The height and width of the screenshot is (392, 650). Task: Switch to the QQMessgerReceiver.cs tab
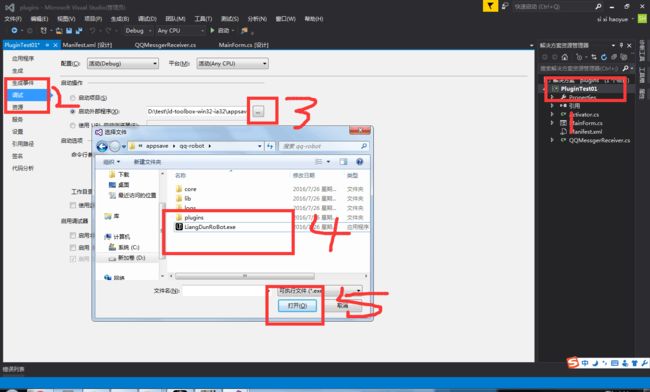click(x=165, y=45)
